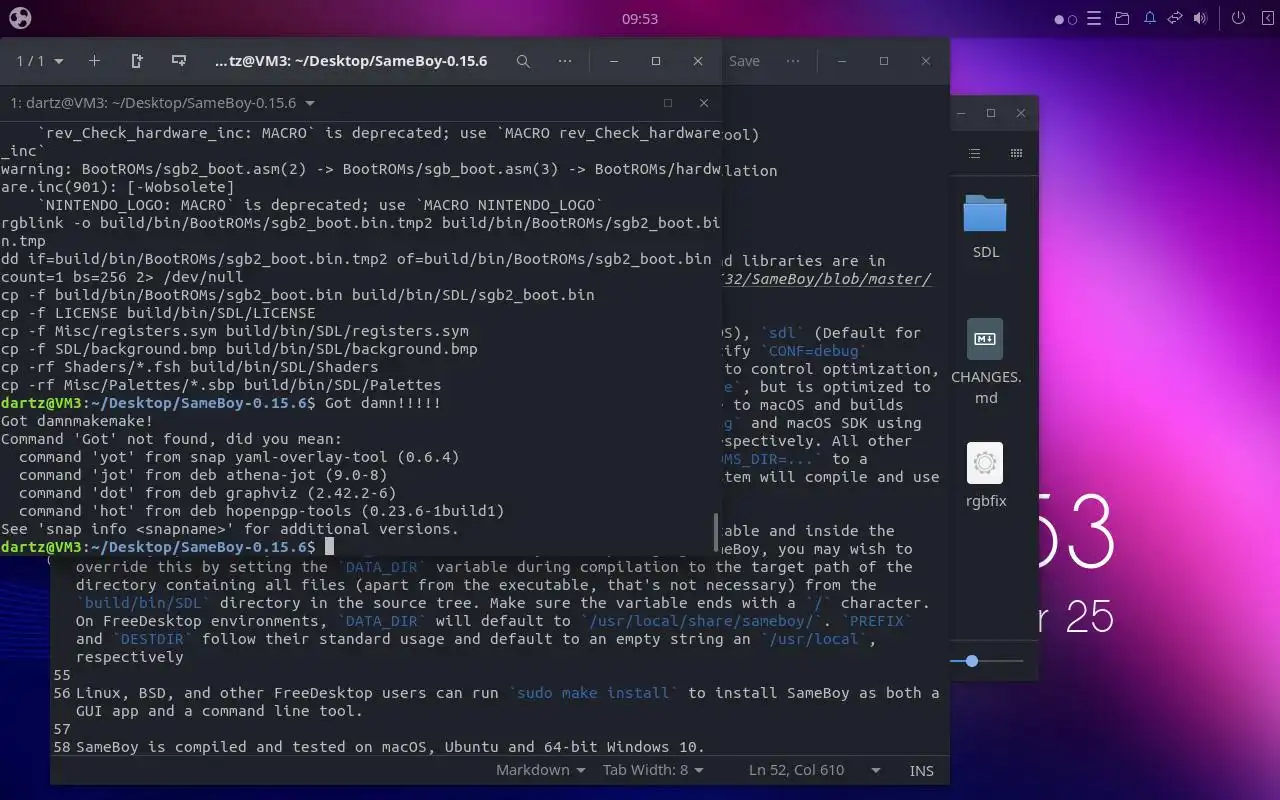Click 'See snap info <snapname>' line
The height and width of the screenshot is (800, 1280).
point(230,529)
